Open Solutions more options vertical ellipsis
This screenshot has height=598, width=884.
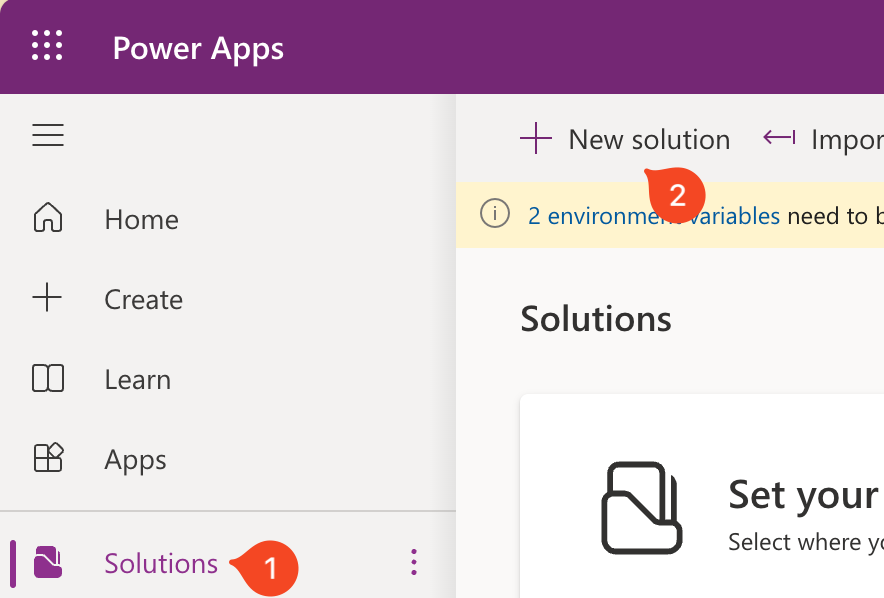pyautogui.click(x=414, y=563)
